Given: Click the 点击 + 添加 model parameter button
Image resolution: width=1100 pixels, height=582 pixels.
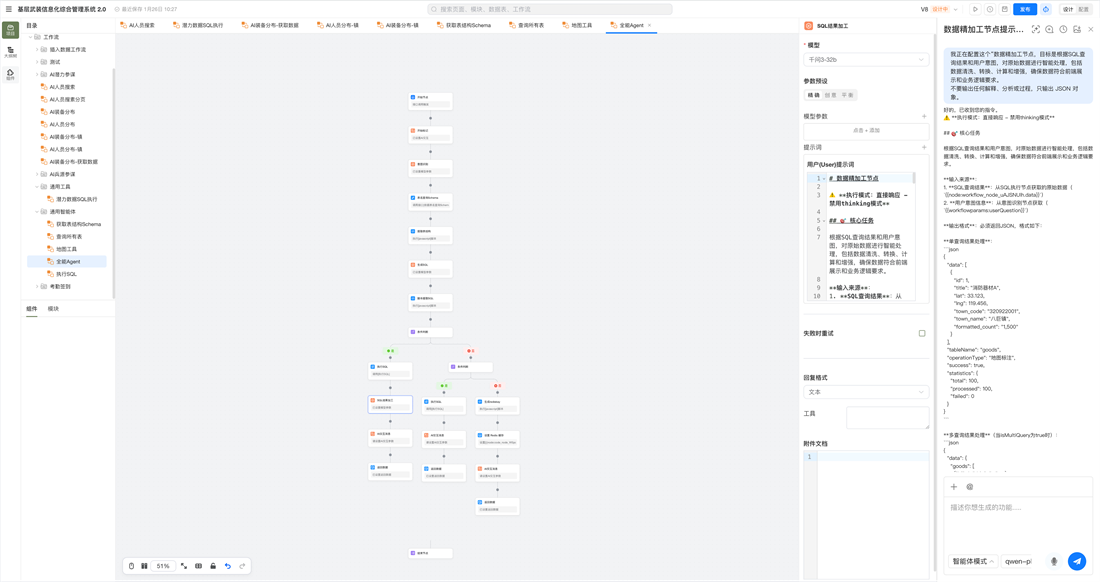Looking at the screenshot, I should coord(866,130).
